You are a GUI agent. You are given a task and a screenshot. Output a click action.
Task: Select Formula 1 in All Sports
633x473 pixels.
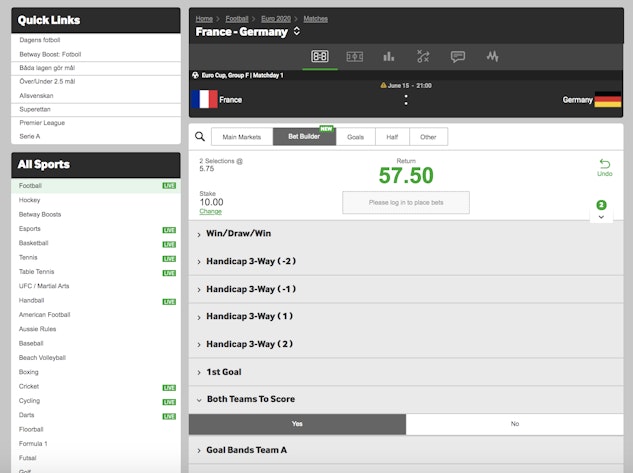[x=96, y=444]
